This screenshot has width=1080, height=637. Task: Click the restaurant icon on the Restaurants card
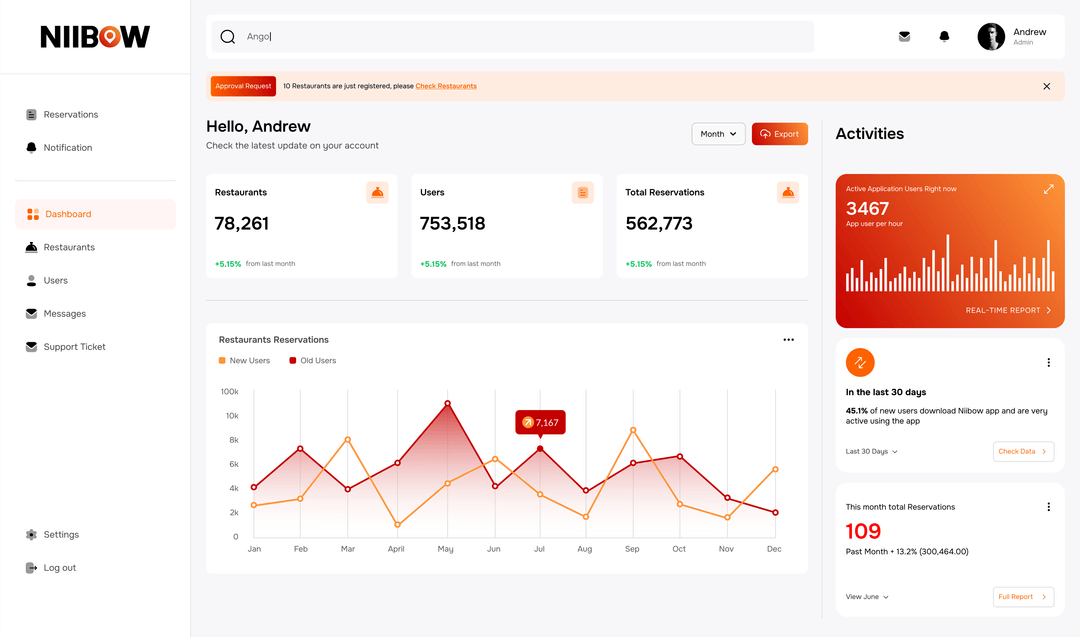click(377, 192)
